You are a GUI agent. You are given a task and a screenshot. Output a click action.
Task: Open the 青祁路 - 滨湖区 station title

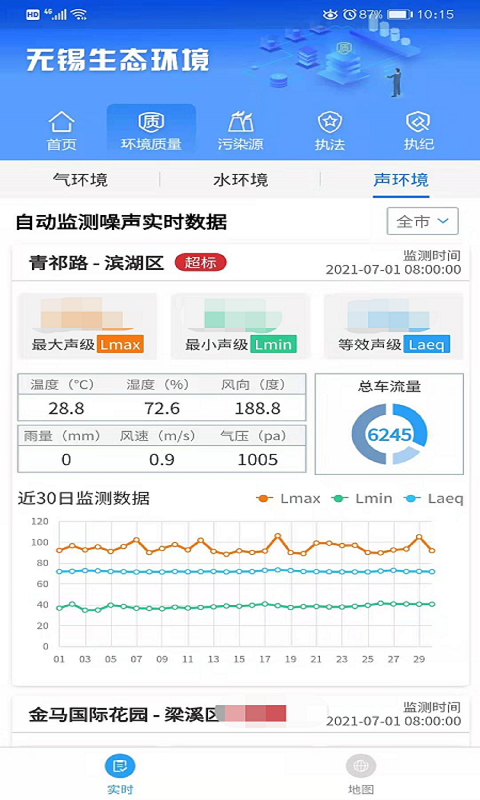click(96, 263)
